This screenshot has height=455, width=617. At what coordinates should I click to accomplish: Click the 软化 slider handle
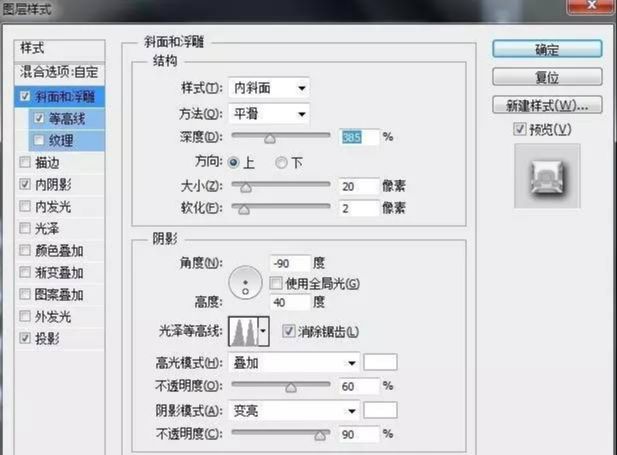pos(244,210)
